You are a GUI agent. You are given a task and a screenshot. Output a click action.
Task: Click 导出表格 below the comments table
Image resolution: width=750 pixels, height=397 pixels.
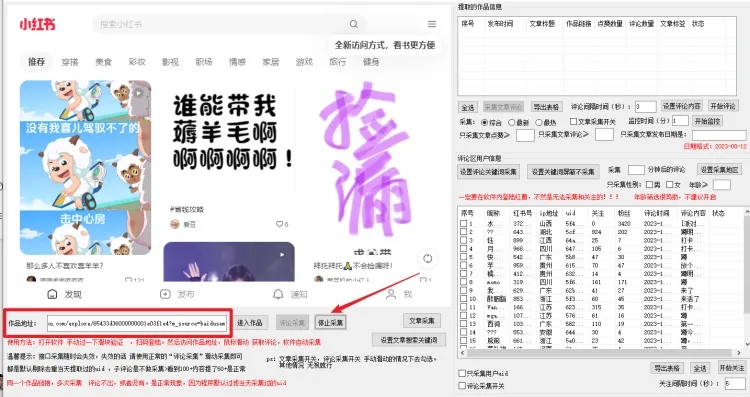[x=667, y=368]
